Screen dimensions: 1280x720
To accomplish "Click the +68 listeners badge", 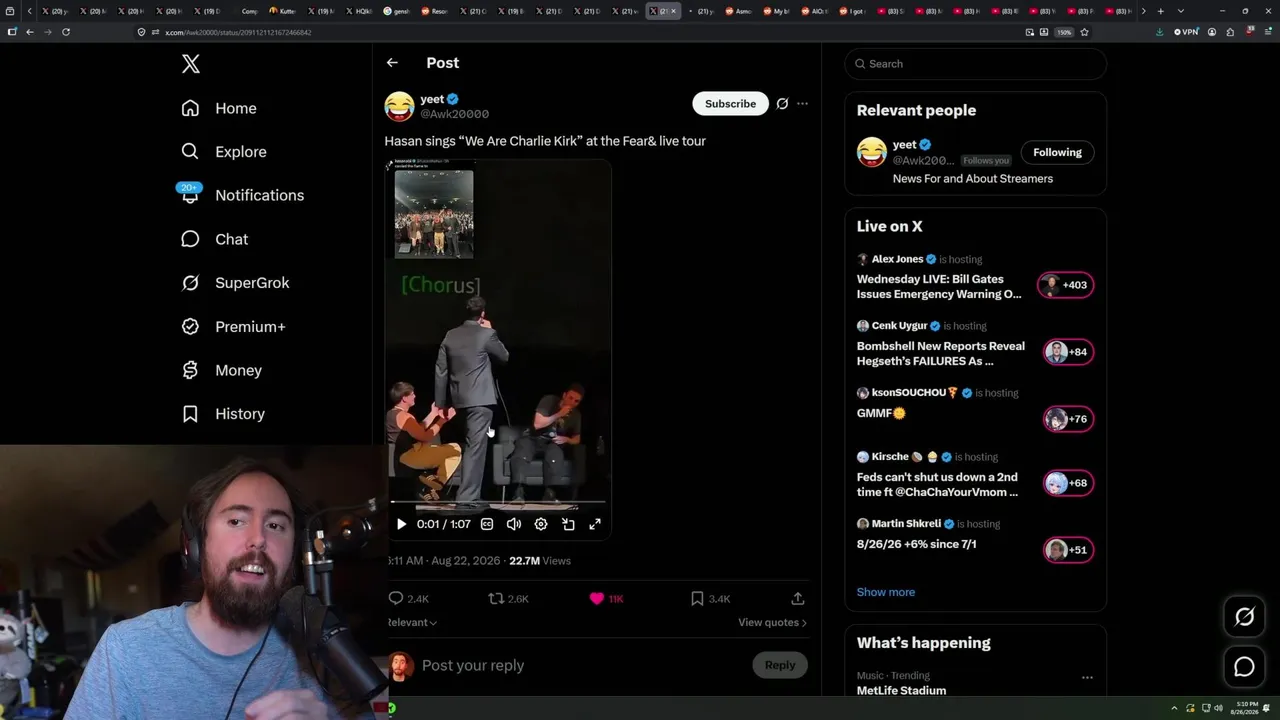I will click(1068, 483).
